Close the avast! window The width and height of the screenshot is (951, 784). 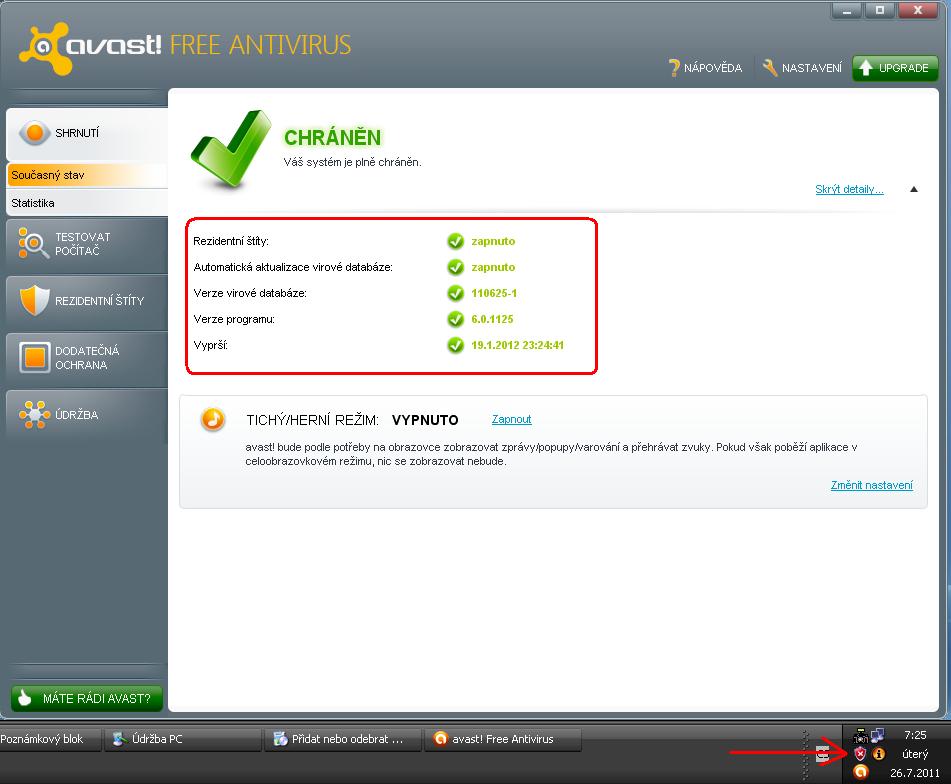(918, 10)
